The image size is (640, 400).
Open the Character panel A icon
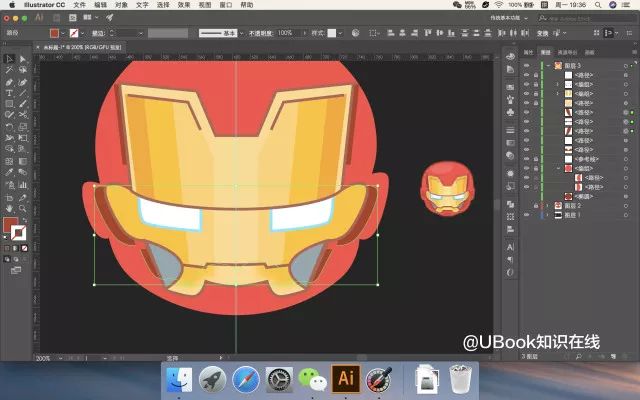point(510,247)
